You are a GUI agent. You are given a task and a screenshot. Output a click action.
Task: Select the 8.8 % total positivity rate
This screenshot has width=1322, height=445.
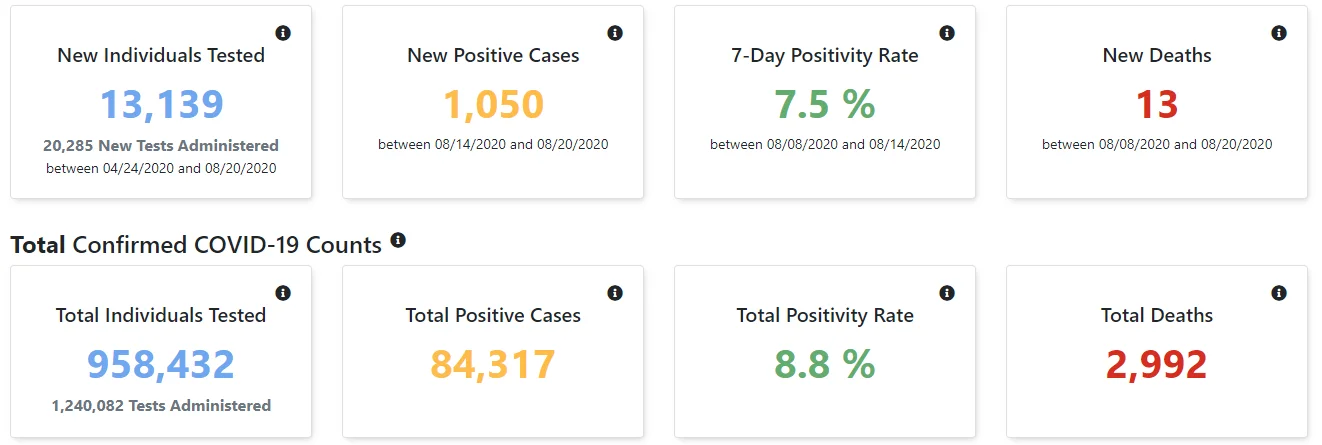coord(825,365)
